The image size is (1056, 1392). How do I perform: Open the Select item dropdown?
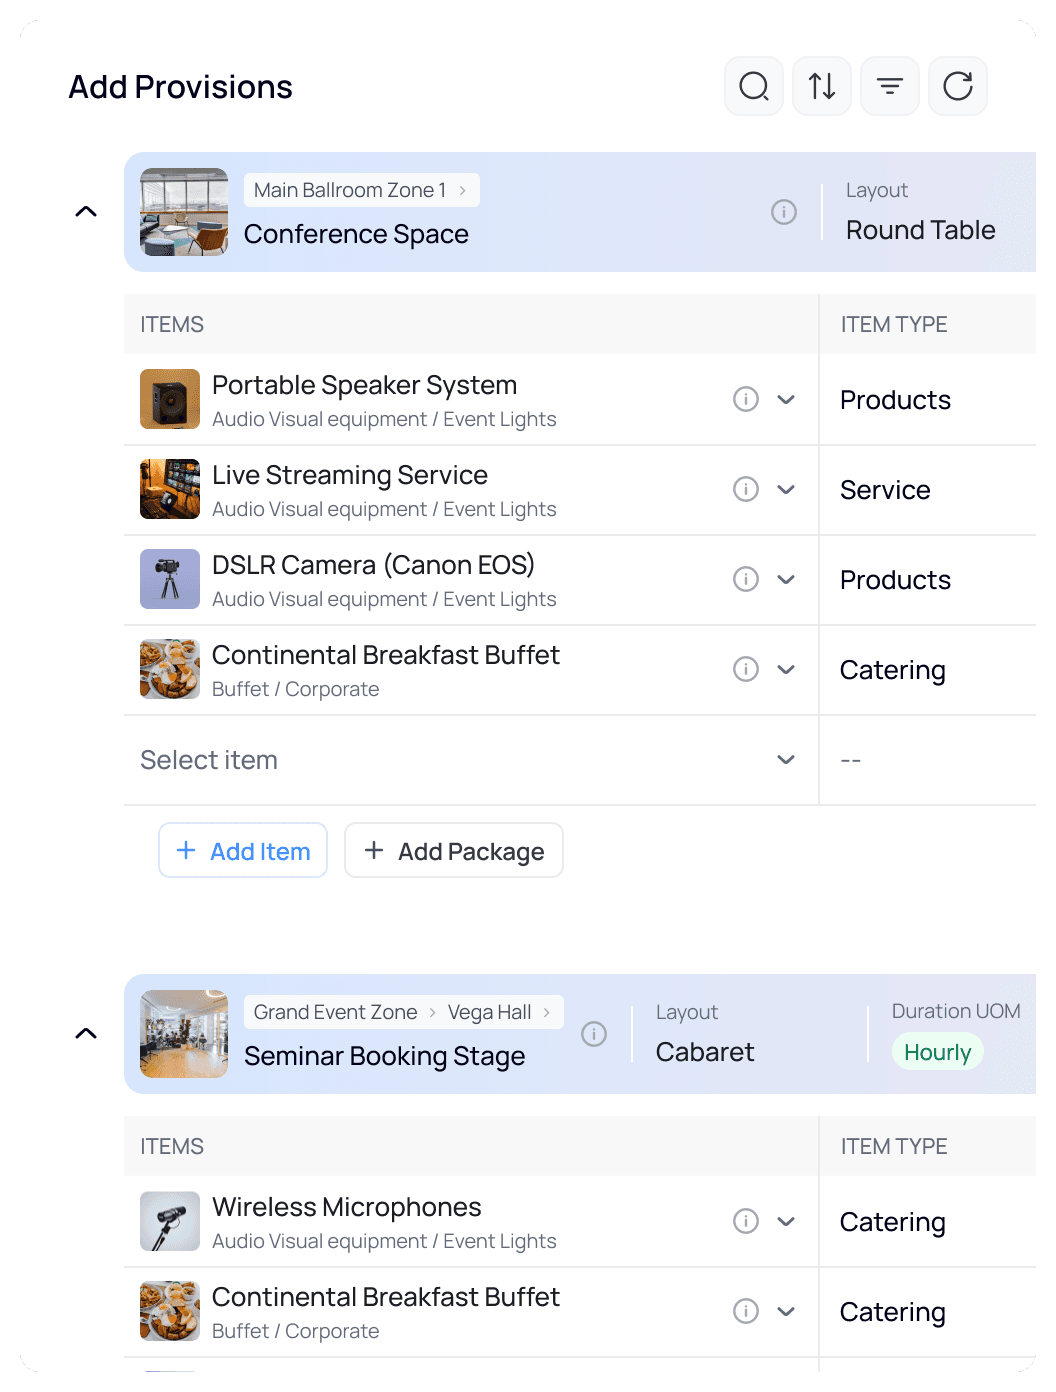786,760
